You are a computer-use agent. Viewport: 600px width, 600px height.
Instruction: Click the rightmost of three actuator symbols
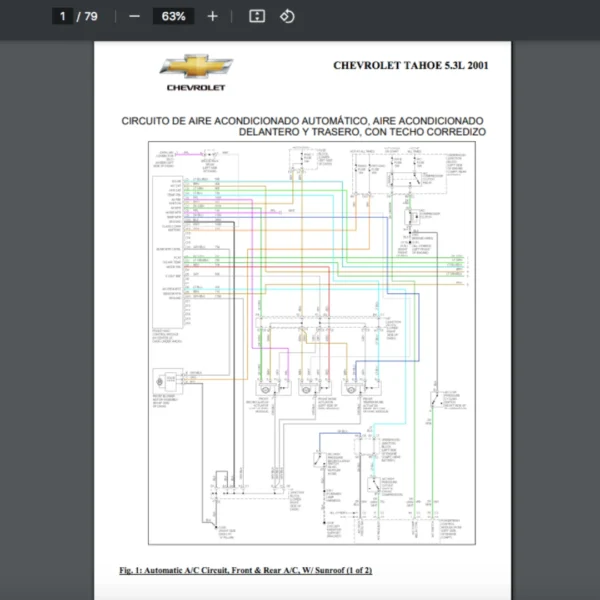pos(351,388)
